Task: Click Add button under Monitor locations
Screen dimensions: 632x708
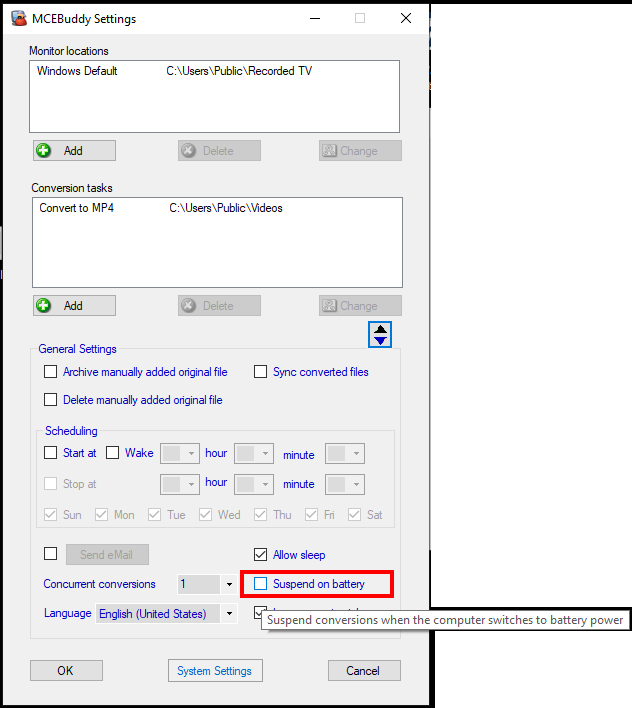Action: click(x=74, y=151)
